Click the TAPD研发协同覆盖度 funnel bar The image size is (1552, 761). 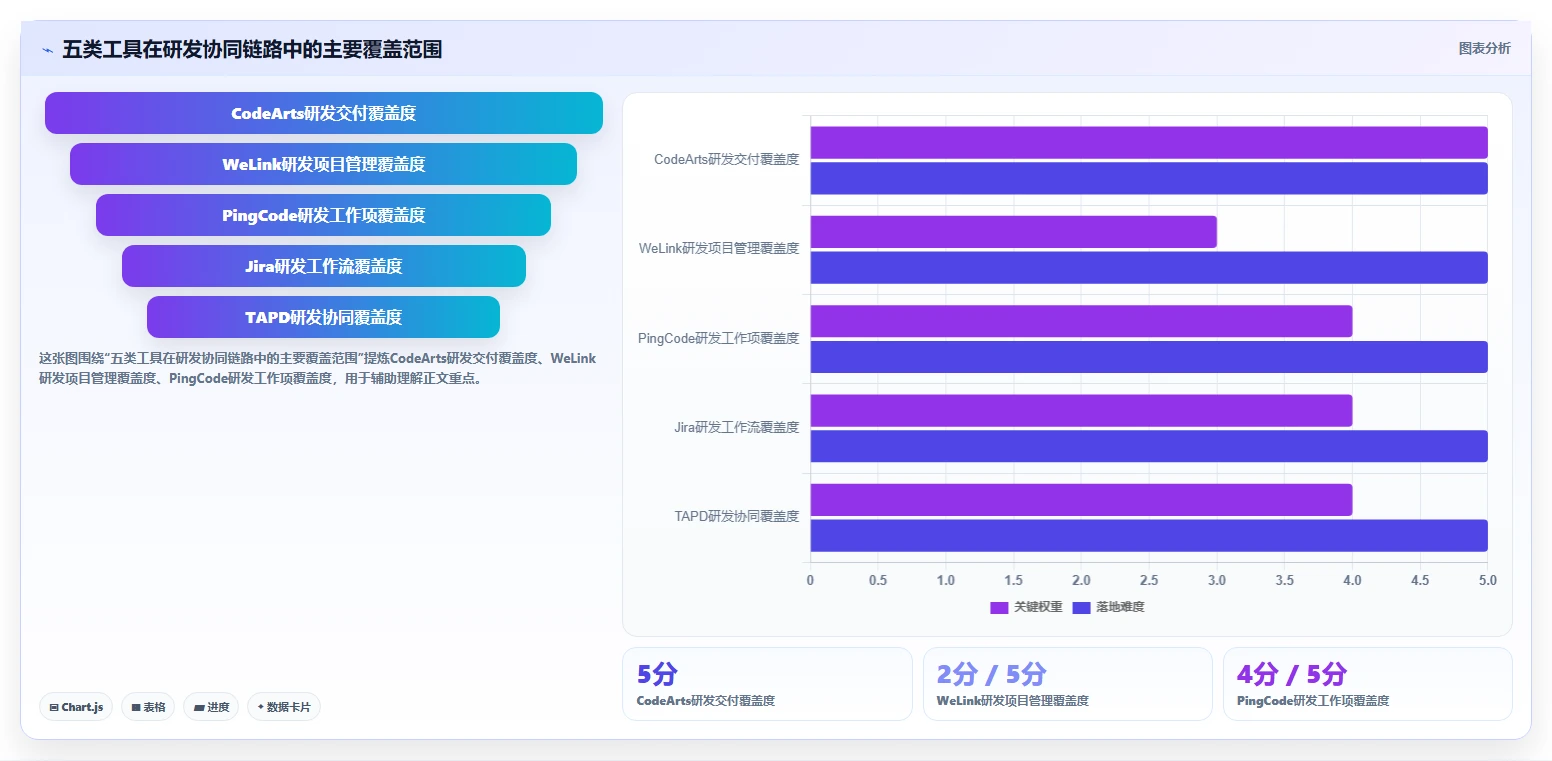(324, 317)
